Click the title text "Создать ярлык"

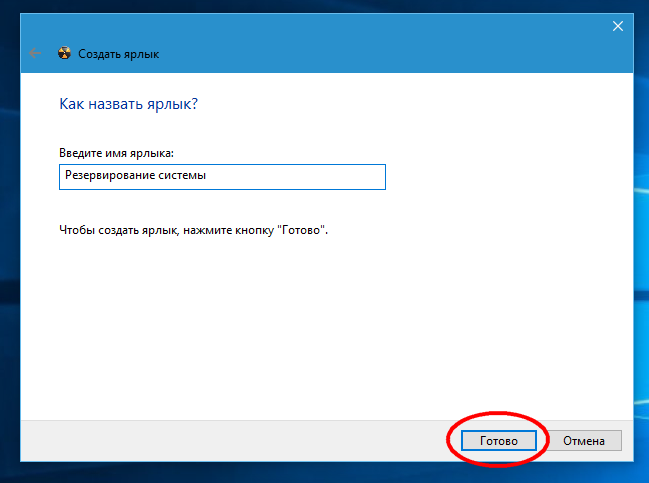[x=118, y=54]
